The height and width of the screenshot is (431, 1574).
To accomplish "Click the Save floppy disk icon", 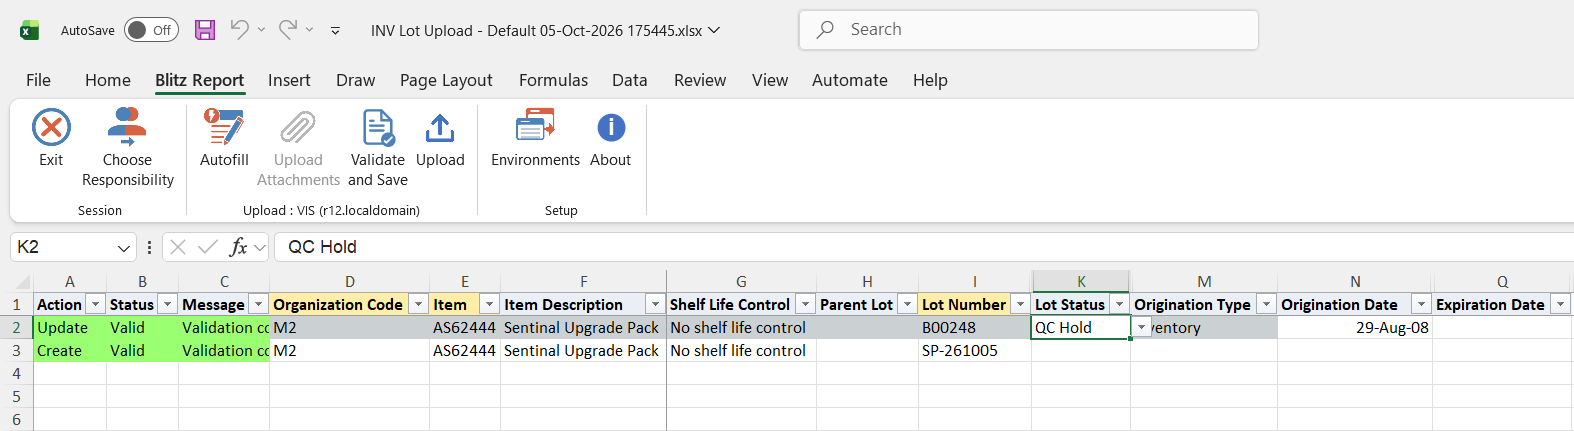I will 205,30.
